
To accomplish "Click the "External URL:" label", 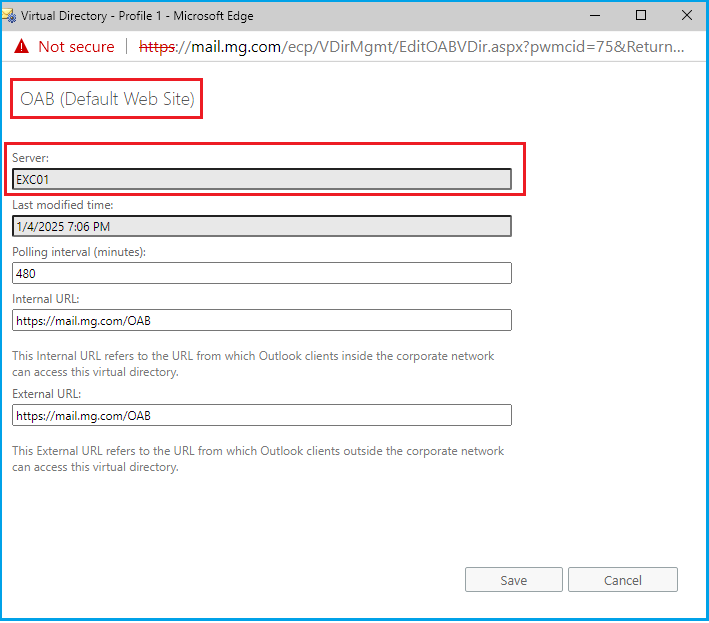I will tap(47, 394).
